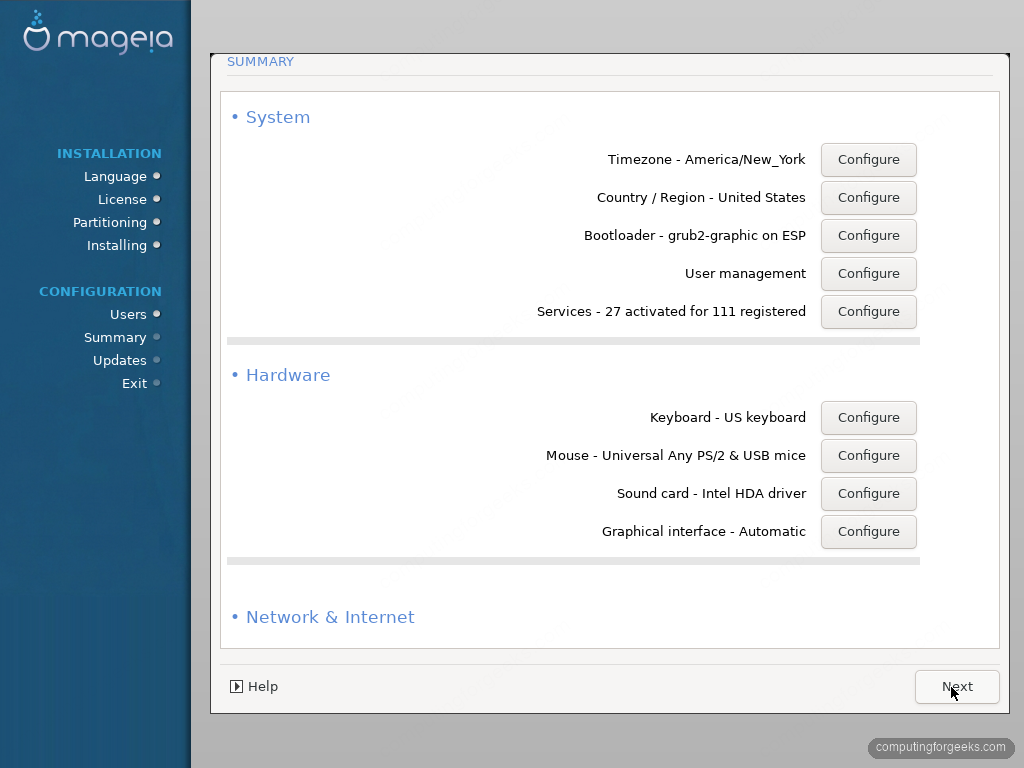Open the Help expander
This screenshot has height=768, width=1024.
pos(254,686)
